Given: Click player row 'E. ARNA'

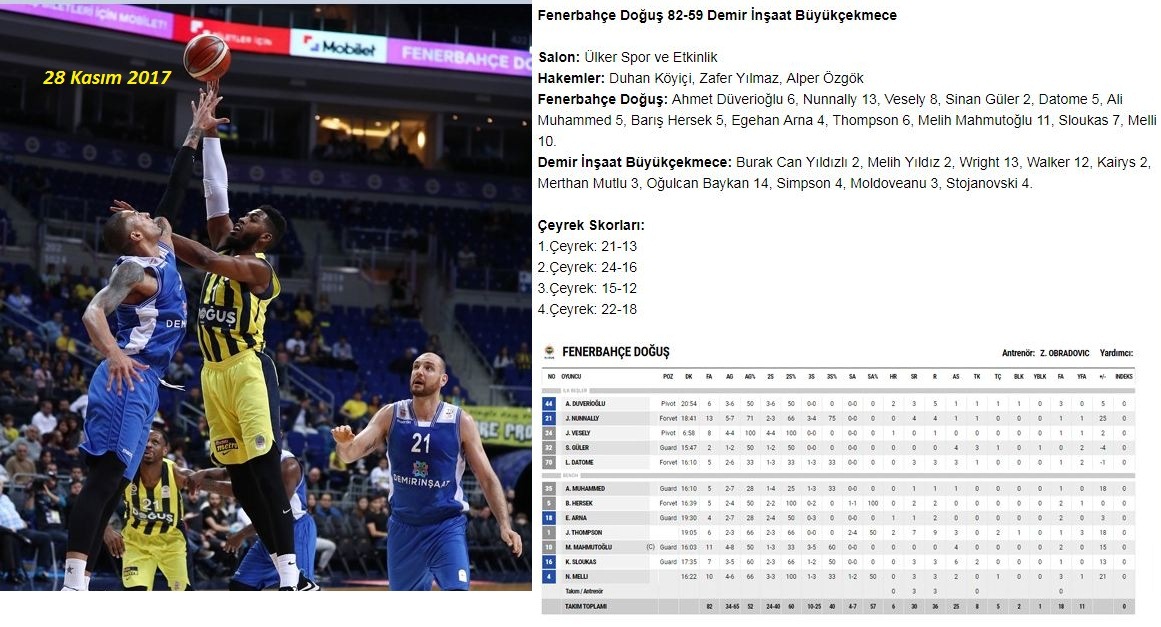Looking at the screenshot, I should tap(838, 518).
